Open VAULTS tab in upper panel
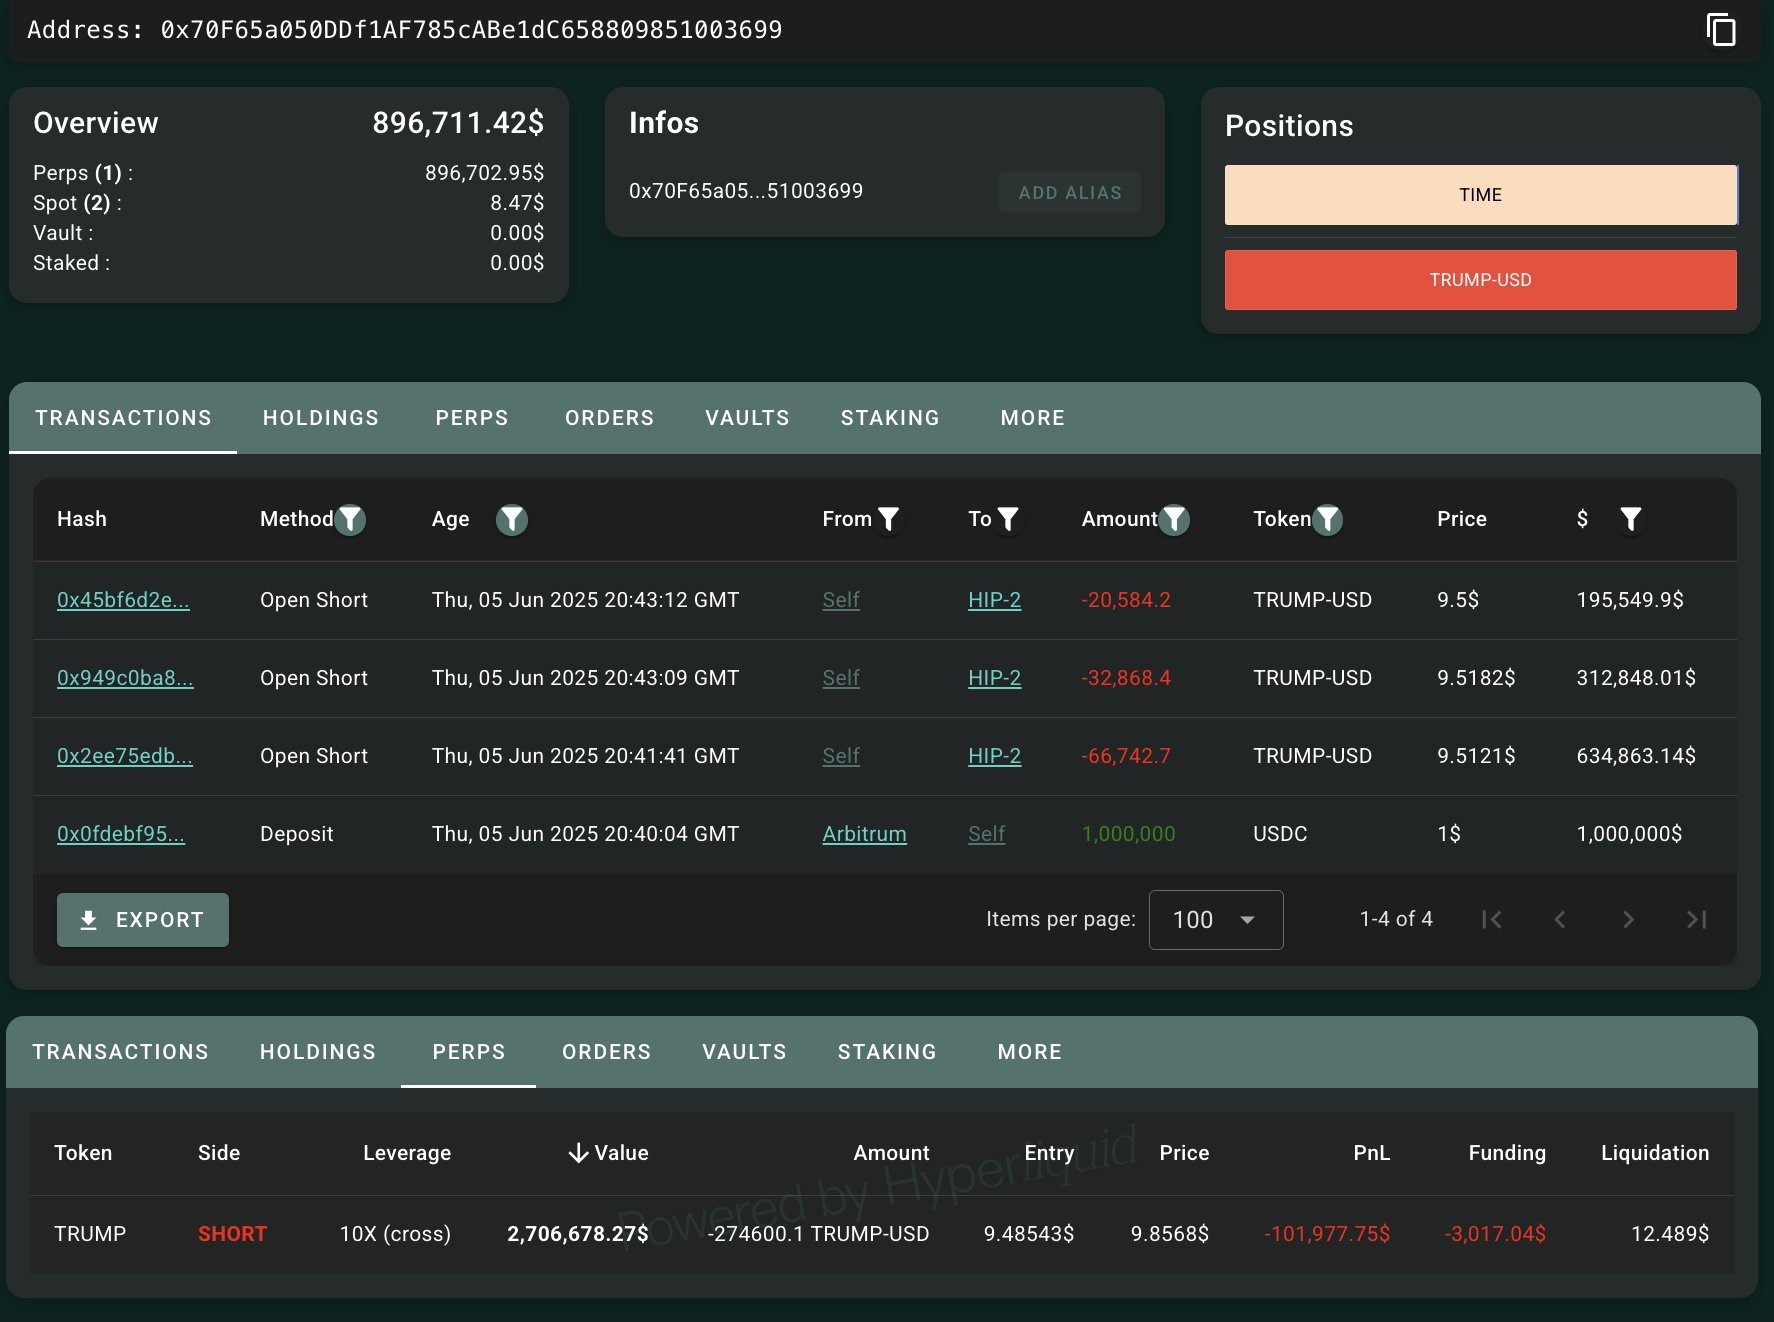 coord(747,418)
